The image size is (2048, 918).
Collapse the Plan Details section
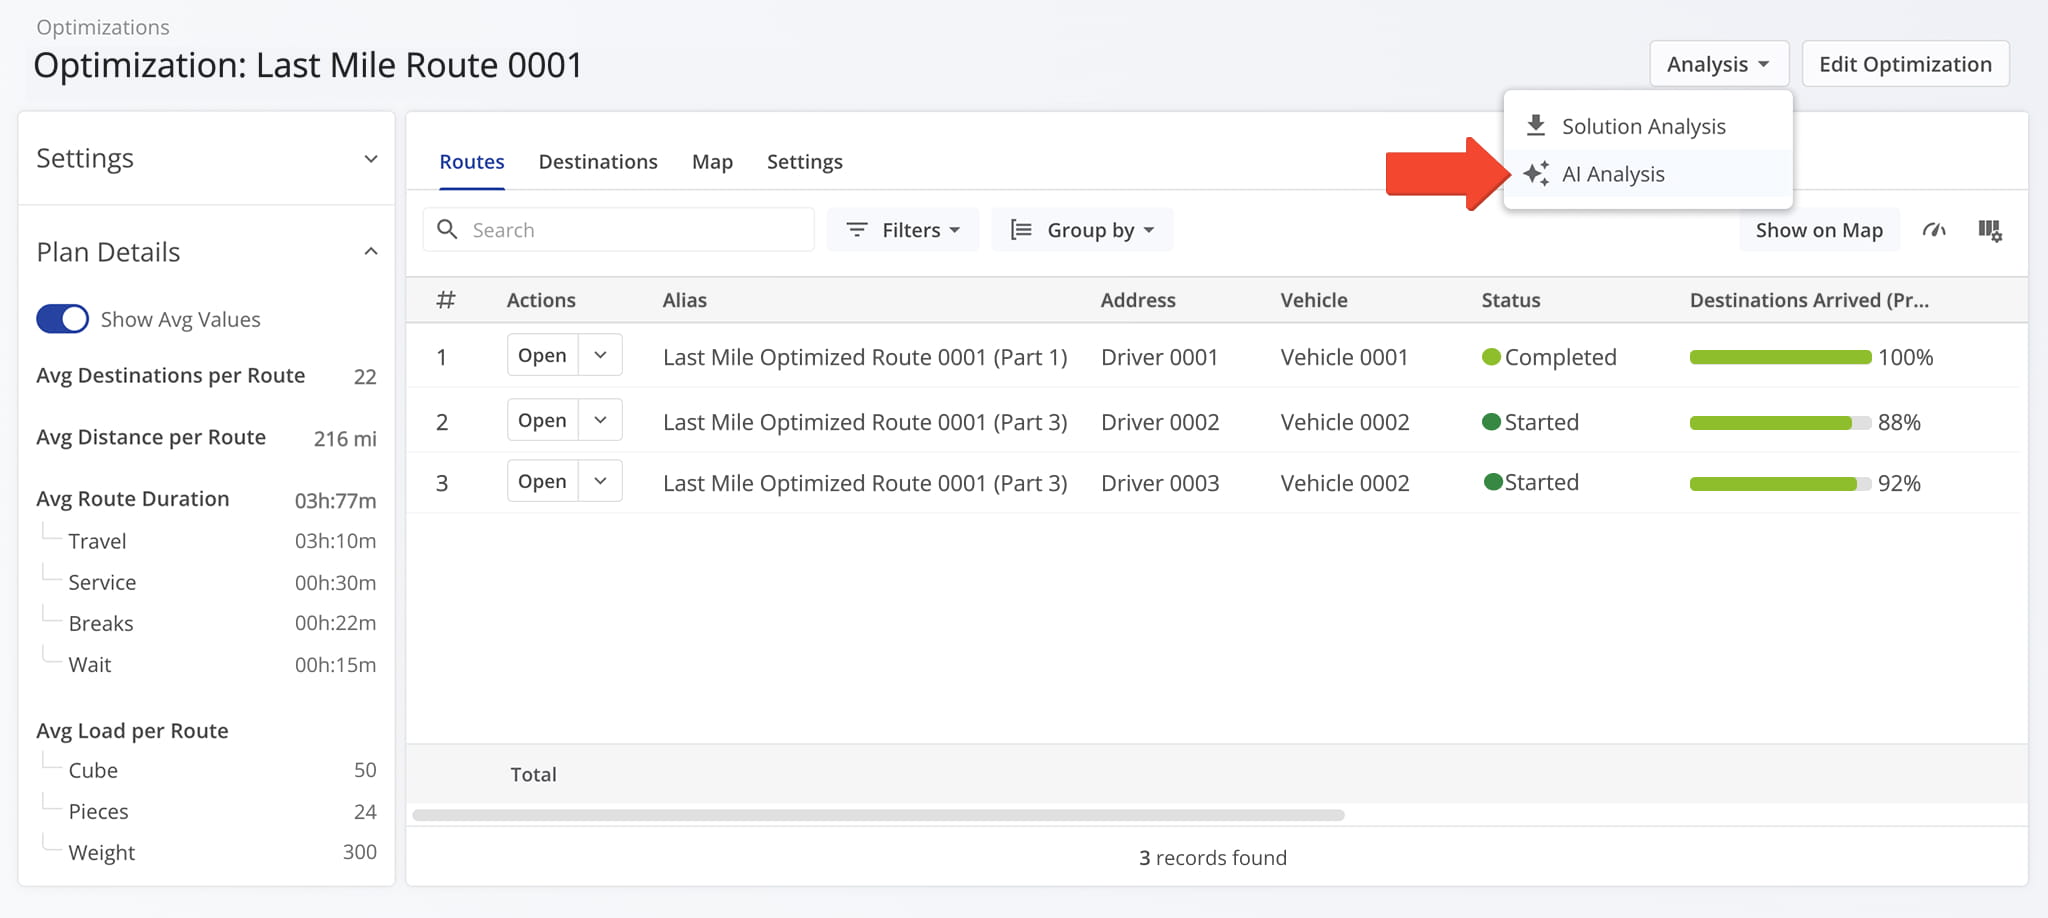(371, 252)
